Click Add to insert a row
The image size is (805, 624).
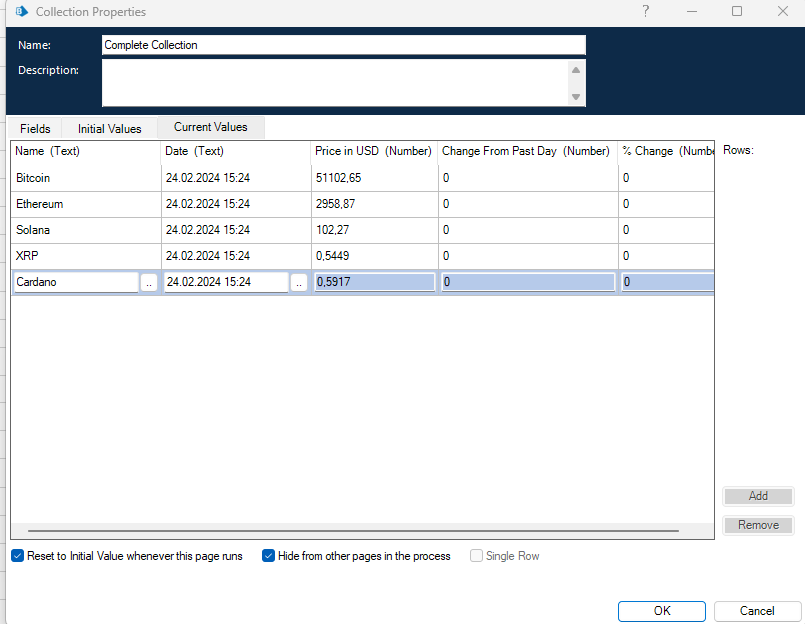pos(758,496)
